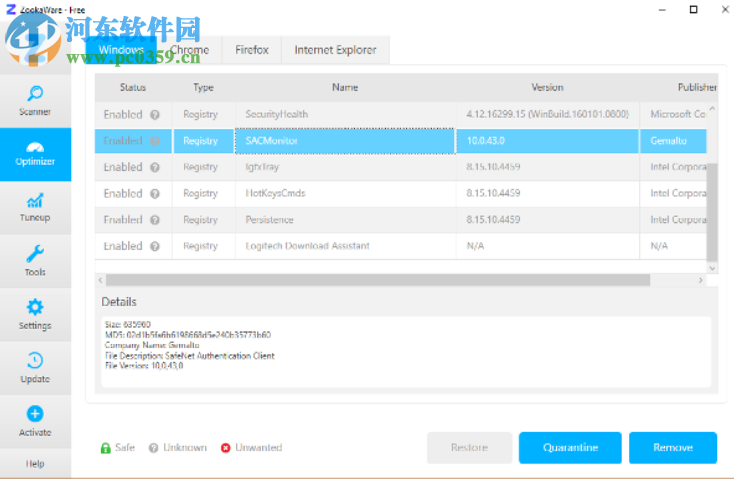Click the Microsoft publisher cell

673,114
